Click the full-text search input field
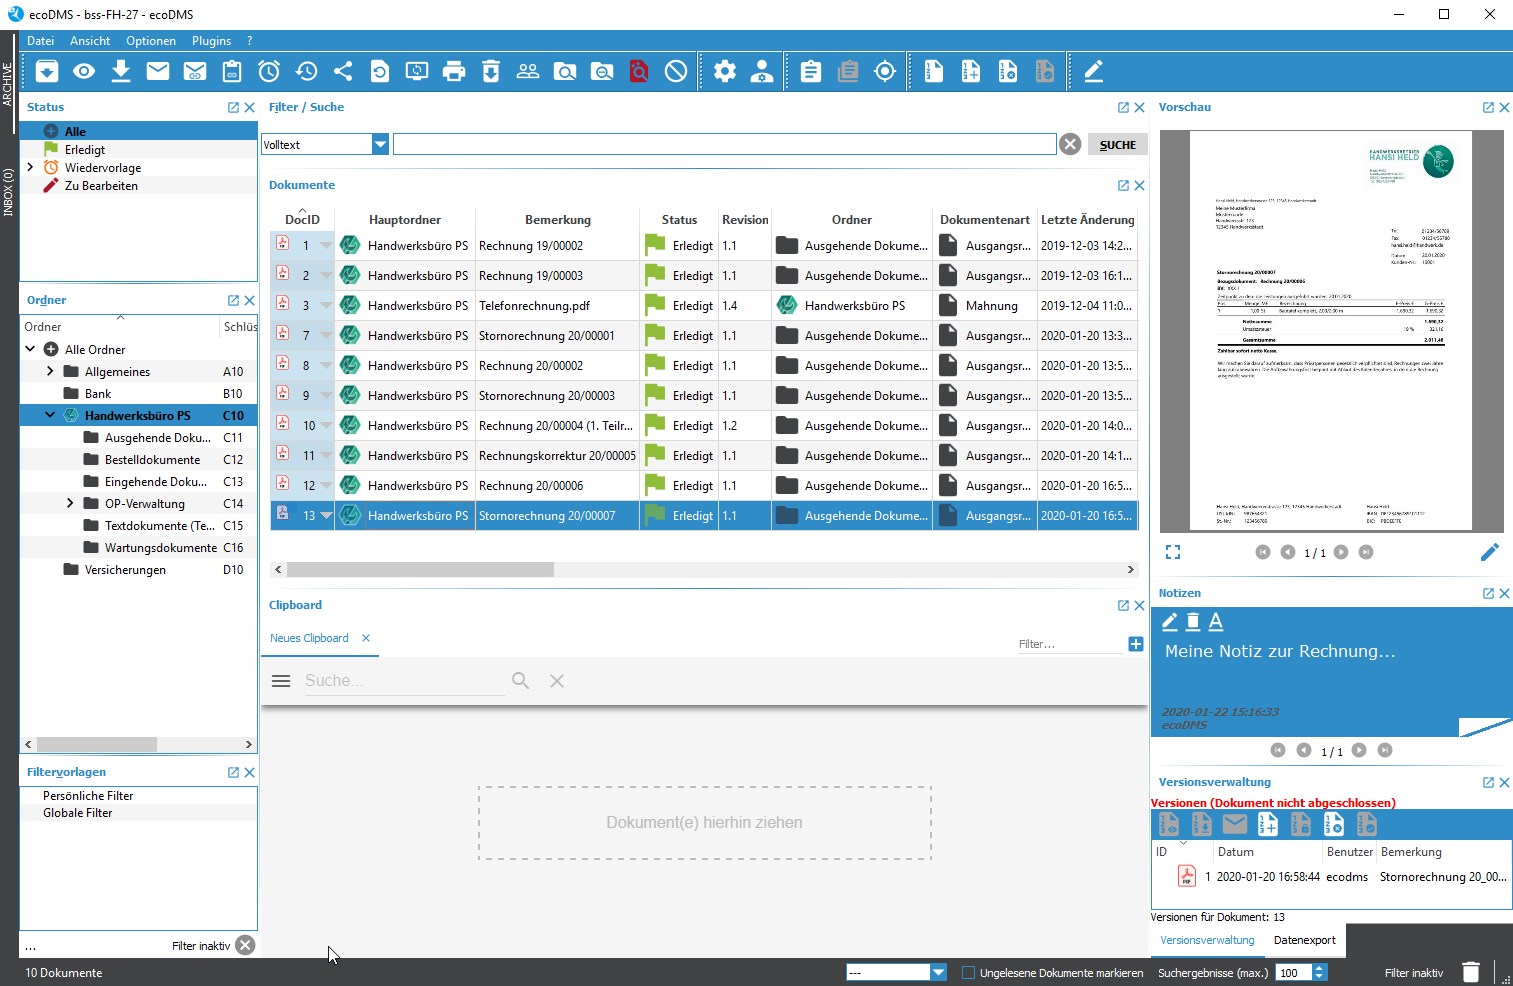 pos(724,144)
